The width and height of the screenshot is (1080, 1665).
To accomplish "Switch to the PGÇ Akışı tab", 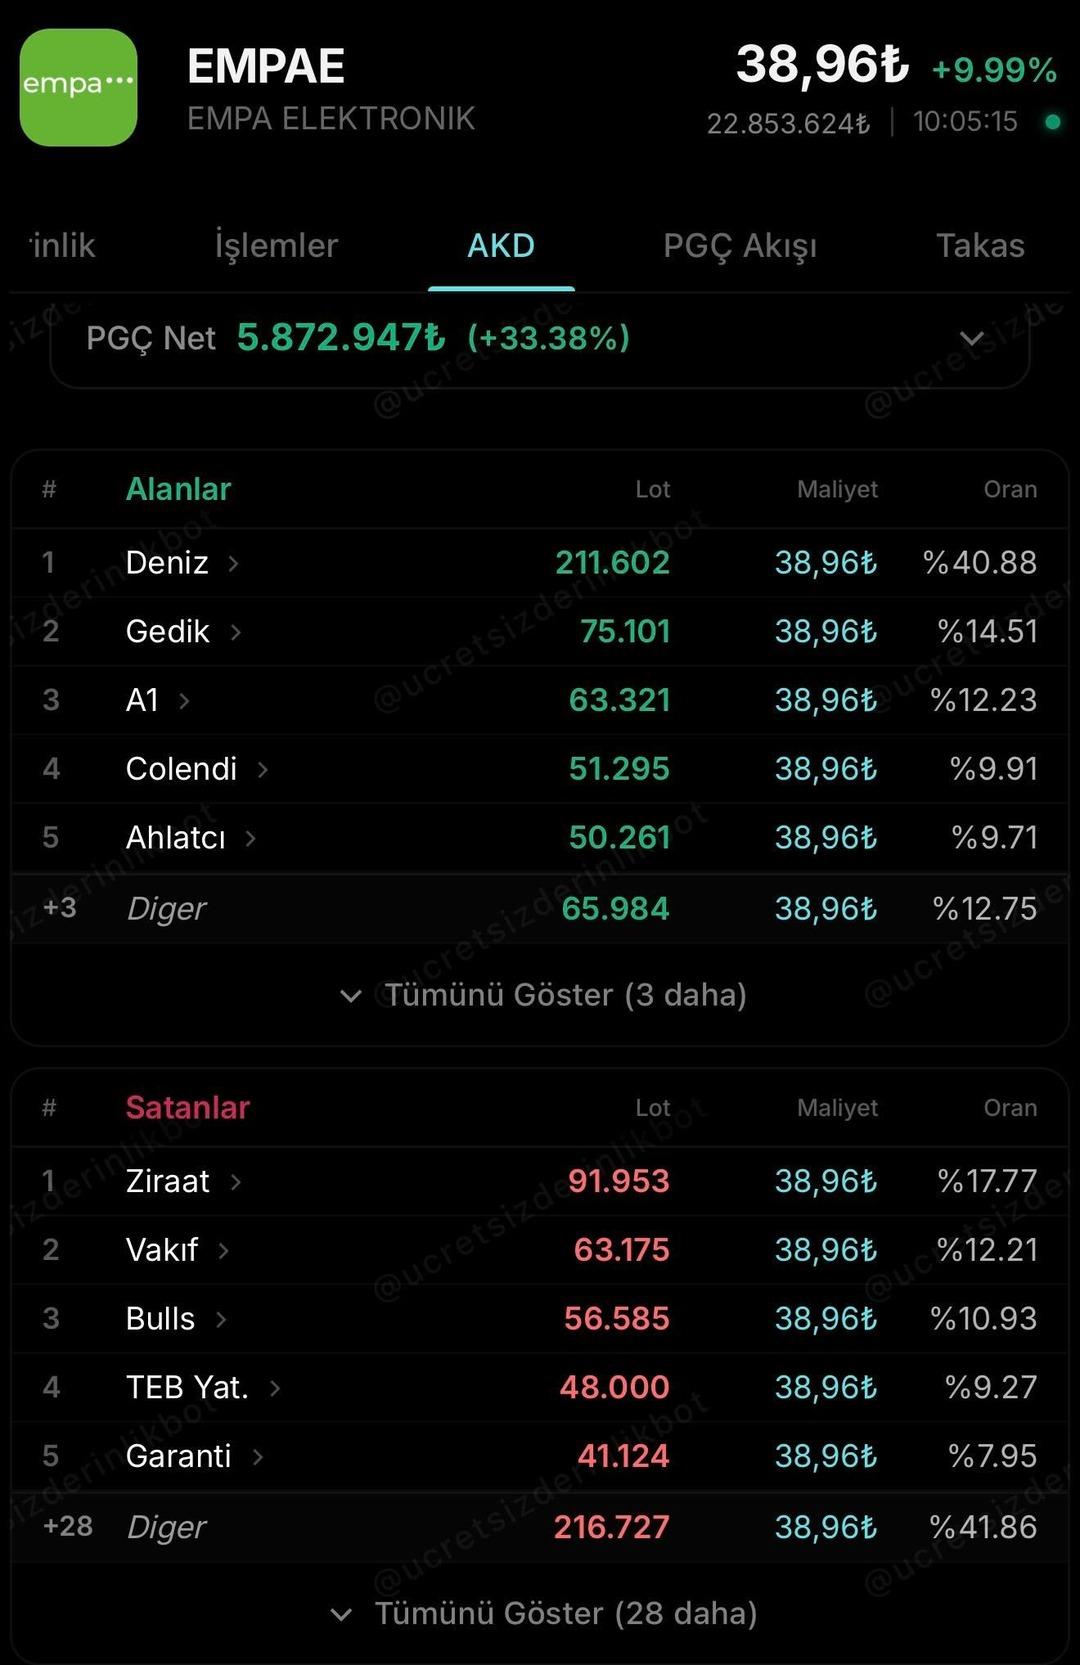I will coord(740,246).
